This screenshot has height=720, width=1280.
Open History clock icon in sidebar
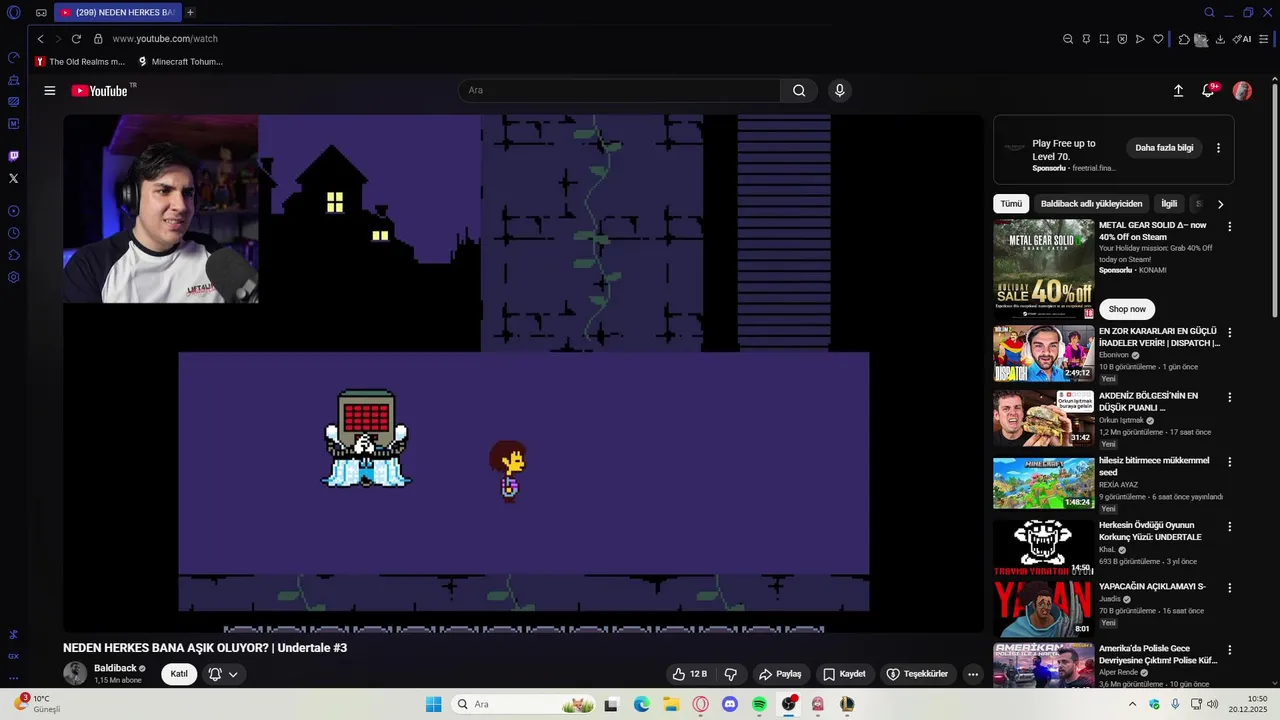[x=13, y=233]
